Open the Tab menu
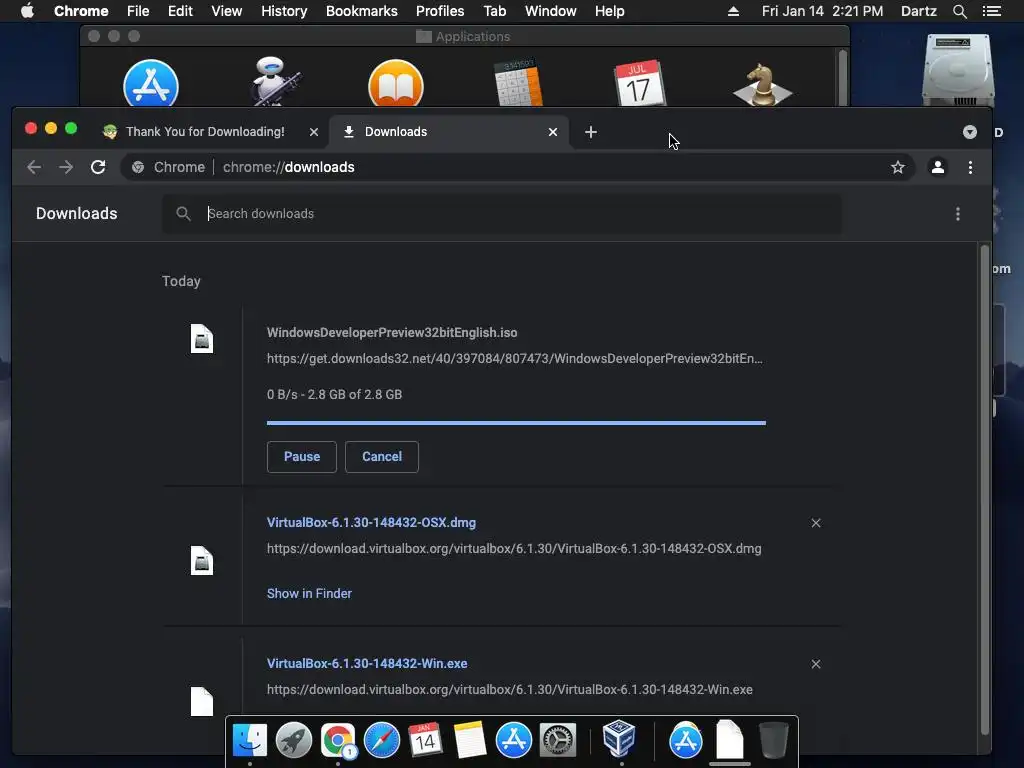This screenshot has width=1024, height=768. click(494, 11)
